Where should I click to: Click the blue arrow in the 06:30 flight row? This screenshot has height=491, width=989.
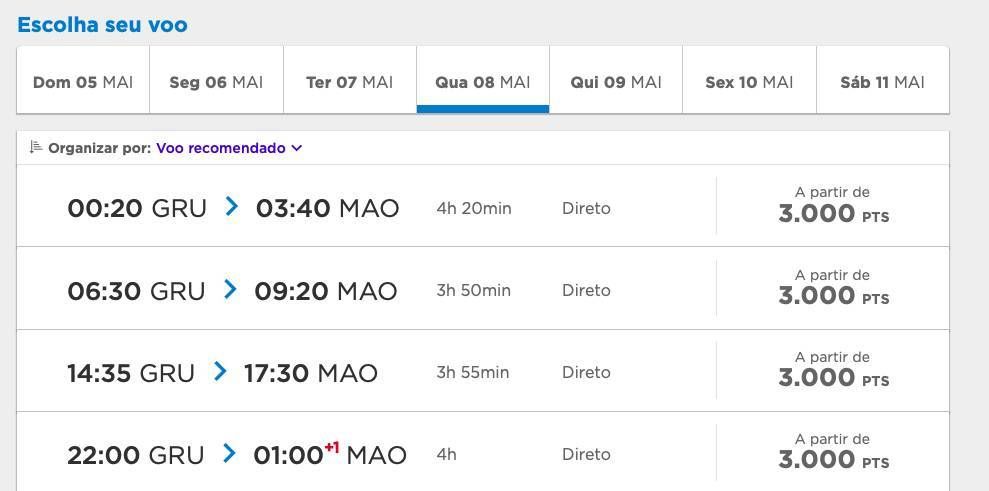[x=230, y=289]
